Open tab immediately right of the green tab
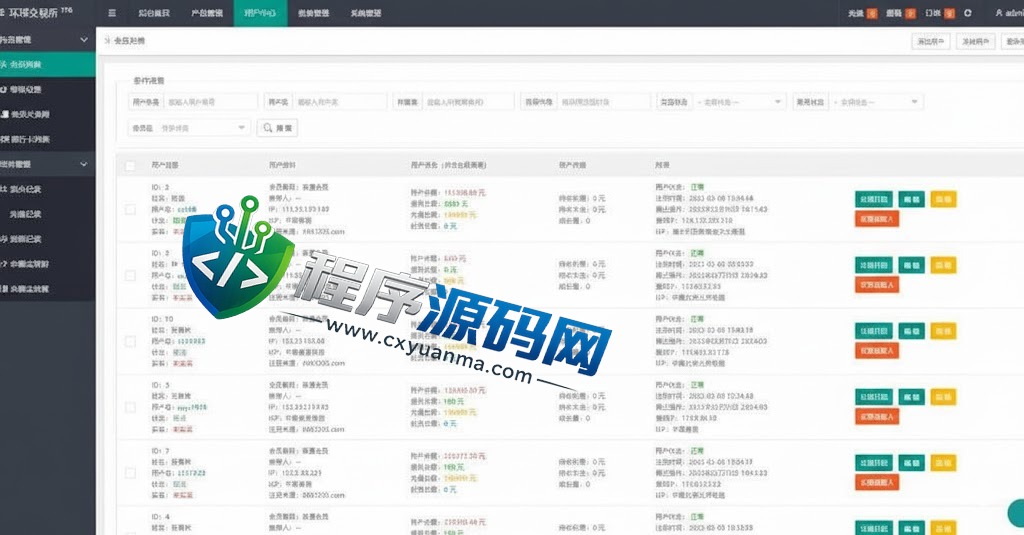Image resolution: width=1024 pixels, height=535 pixels. click(x=313, y=13)
